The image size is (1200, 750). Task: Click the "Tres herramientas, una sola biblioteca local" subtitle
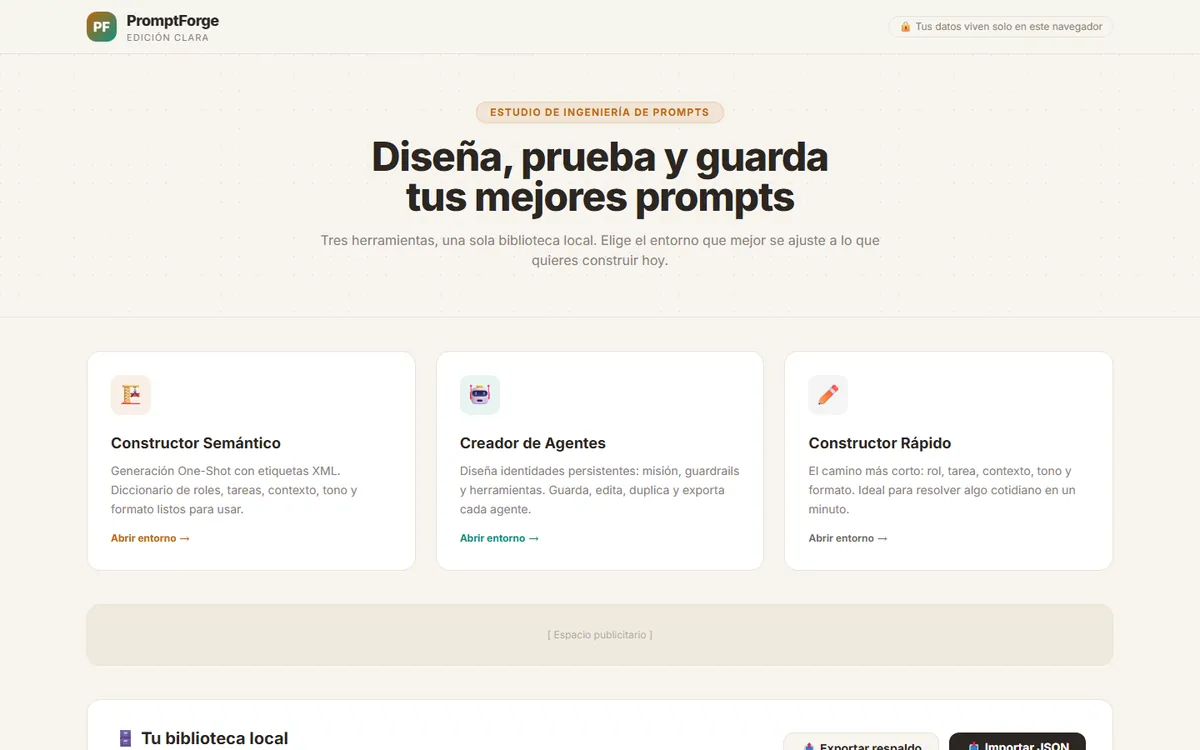[600, 250]
